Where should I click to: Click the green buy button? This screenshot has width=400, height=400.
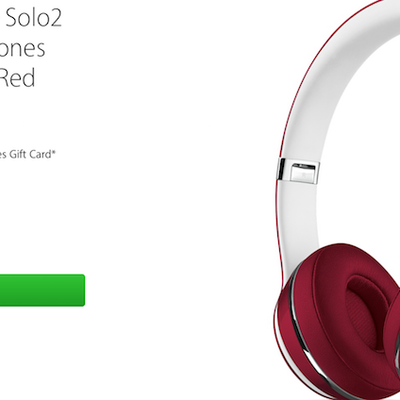coord(42,290)
